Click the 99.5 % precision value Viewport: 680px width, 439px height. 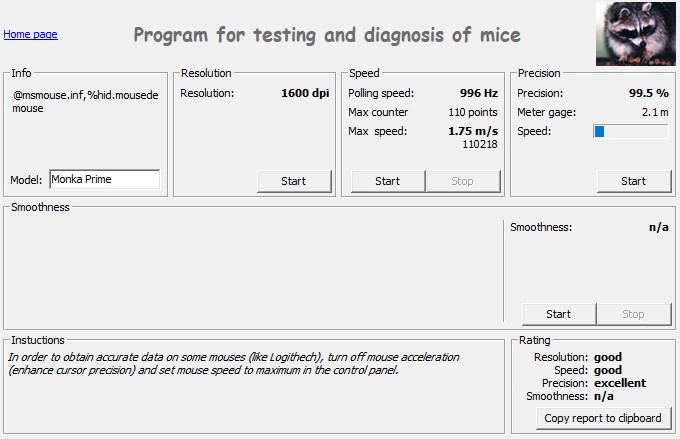point(648,93)
